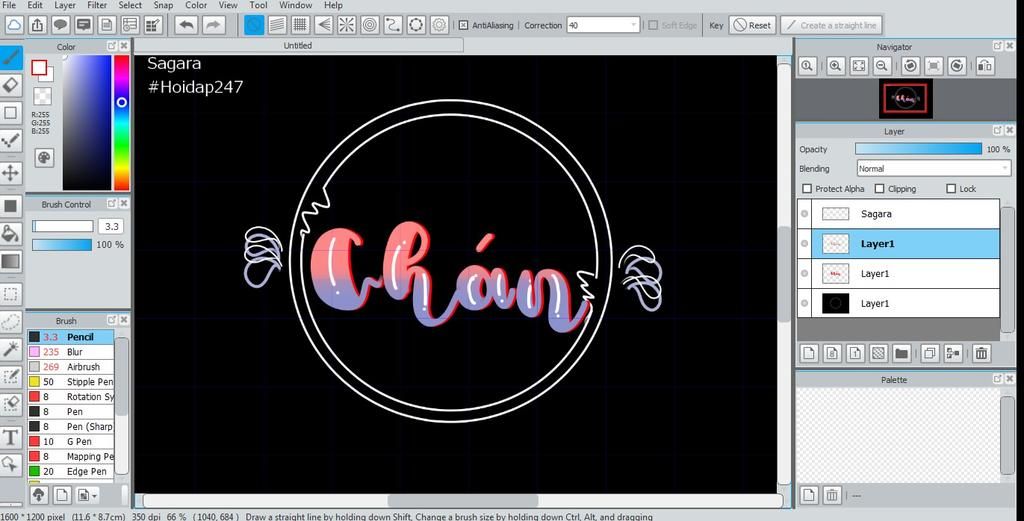Select the rectangular Select tool
Viewport: 1024px width, 521px height.
point(10,294)
